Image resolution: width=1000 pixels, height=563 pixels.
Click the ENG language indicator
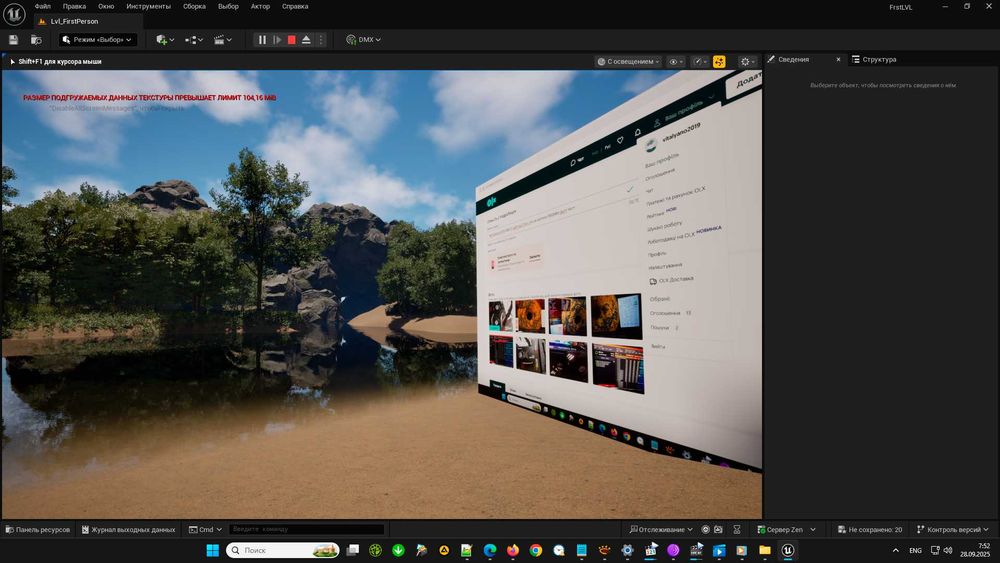coord(915,550)
